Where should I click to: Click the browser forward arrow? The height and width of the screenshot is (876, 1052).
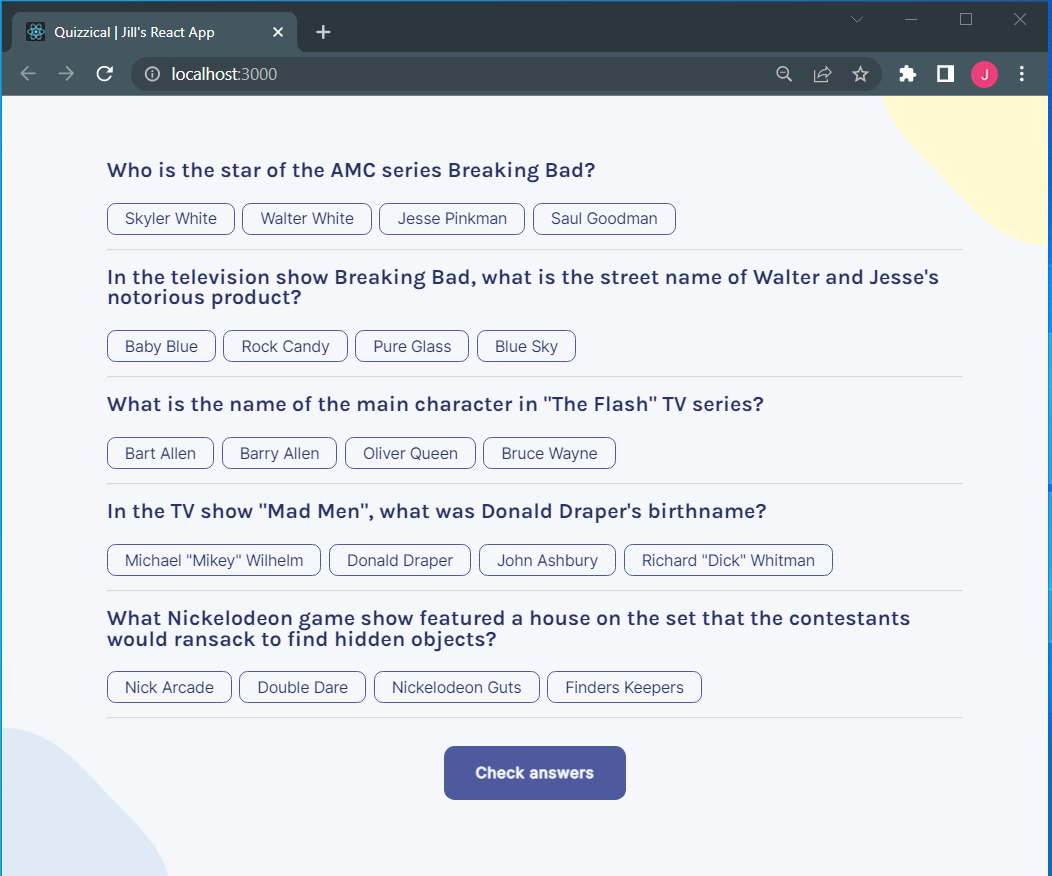click(x=65, y=73)
